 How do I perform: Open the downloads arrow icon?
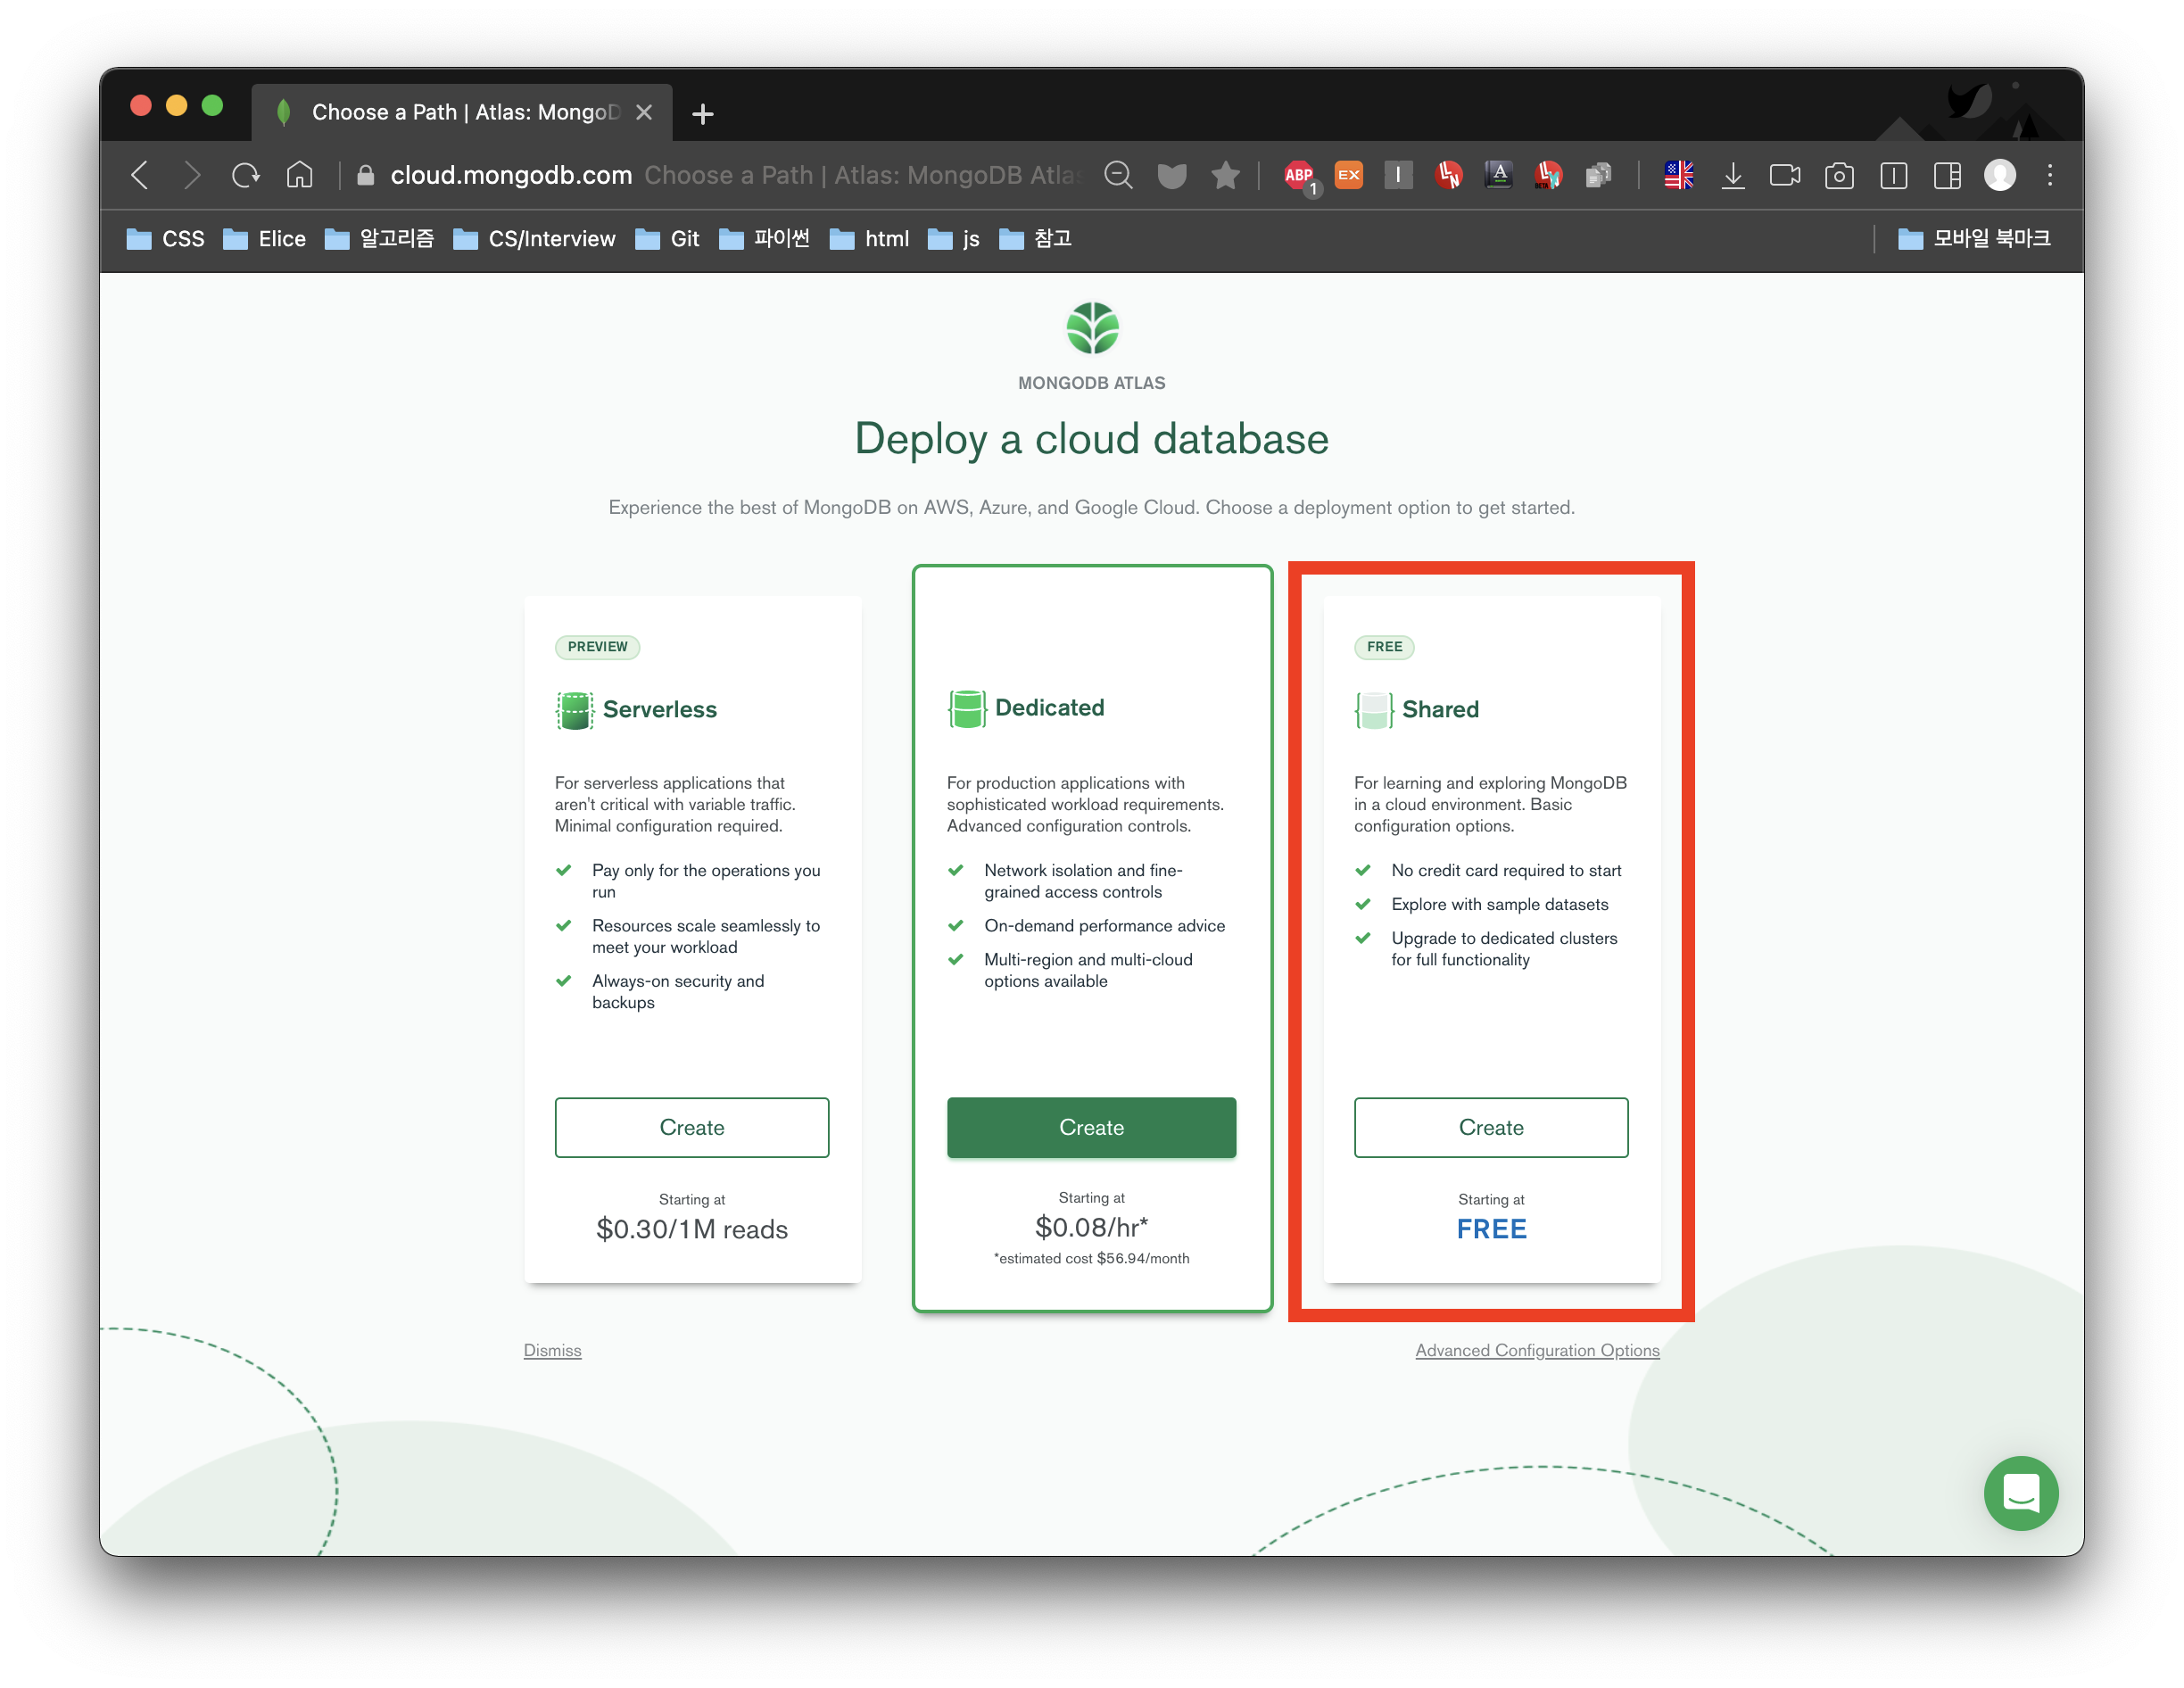[1733, 176]
